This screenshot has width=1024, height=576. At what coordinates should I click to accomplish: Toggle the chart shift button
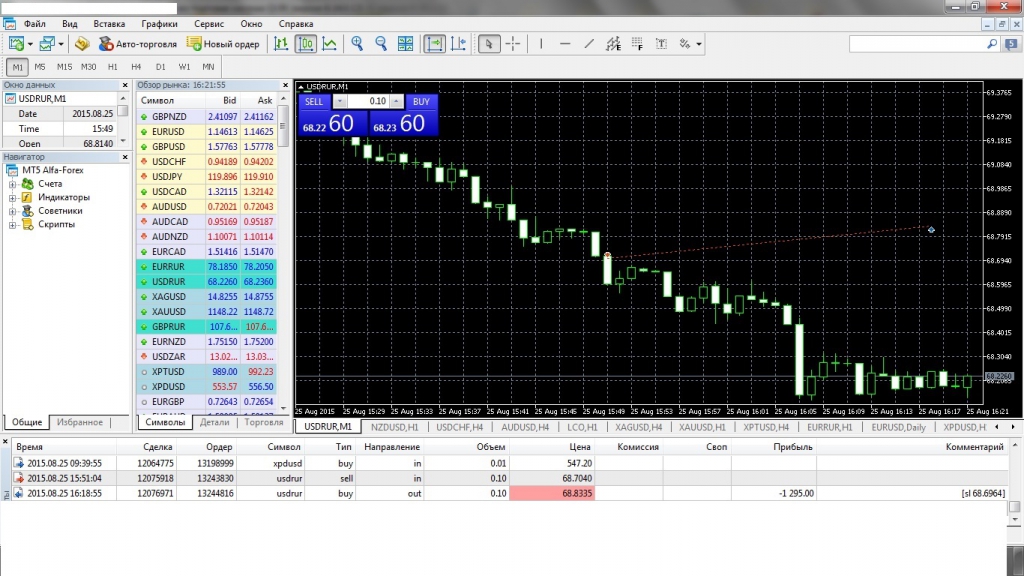pyautogui.click(x=459, y=44)
